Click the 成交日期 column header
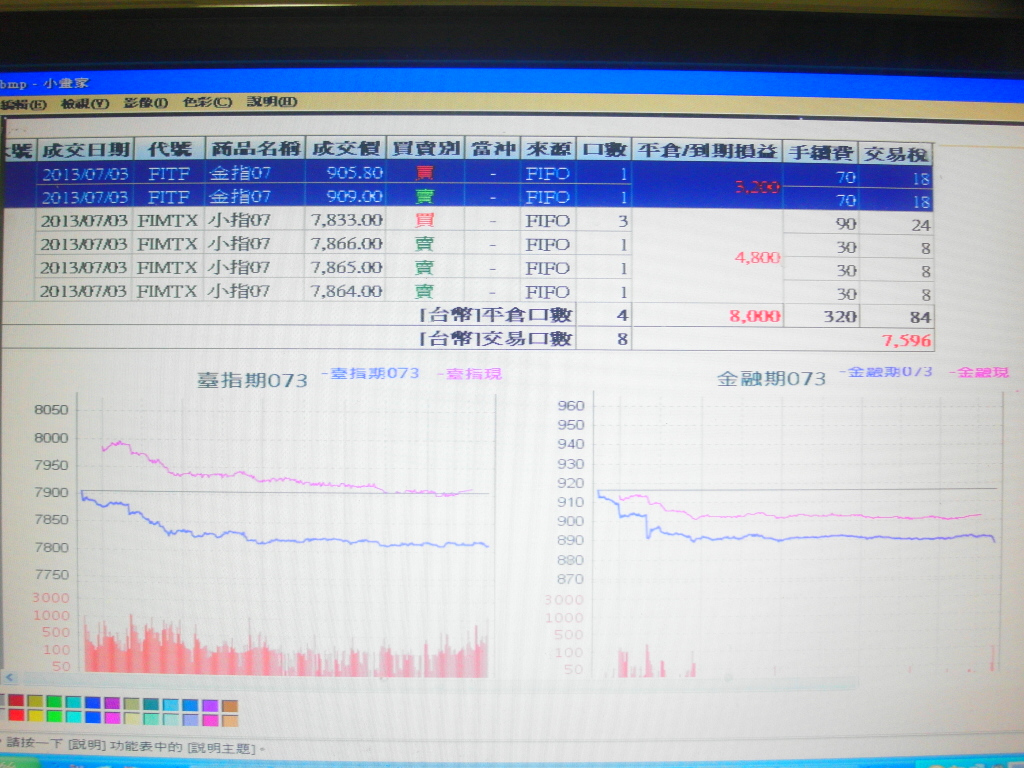 click(86, 150)
